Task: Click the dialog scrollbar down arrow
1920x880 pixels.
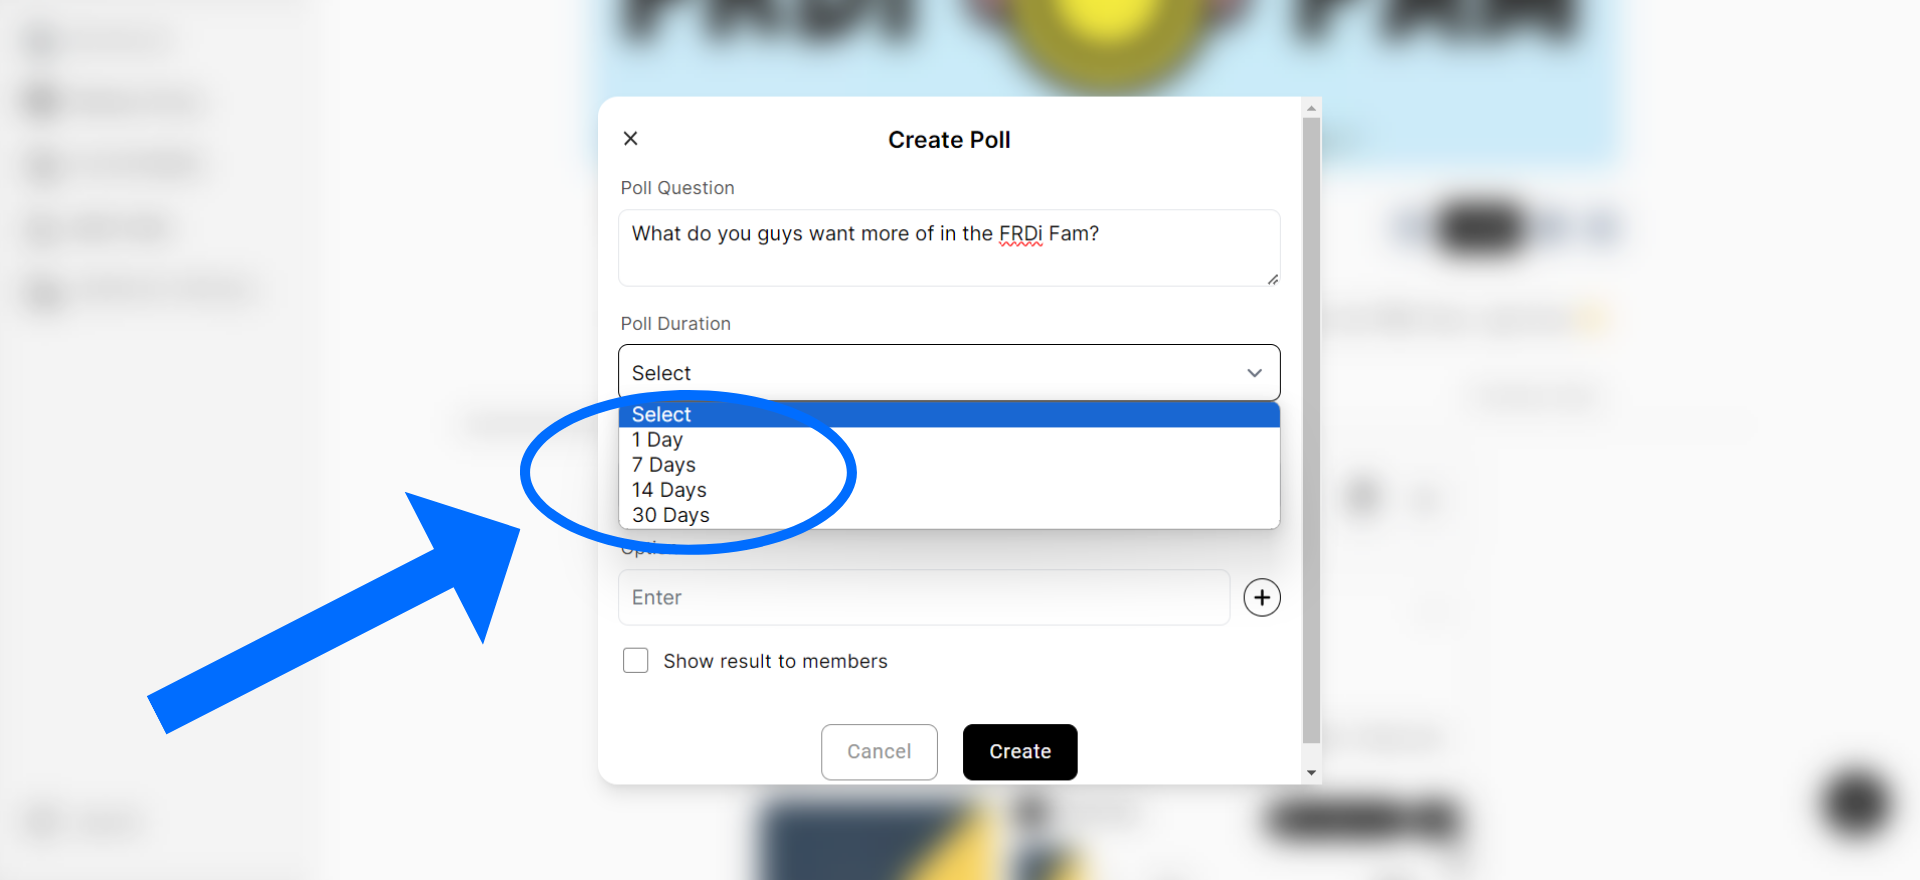Action: (x=1311, y=773)
